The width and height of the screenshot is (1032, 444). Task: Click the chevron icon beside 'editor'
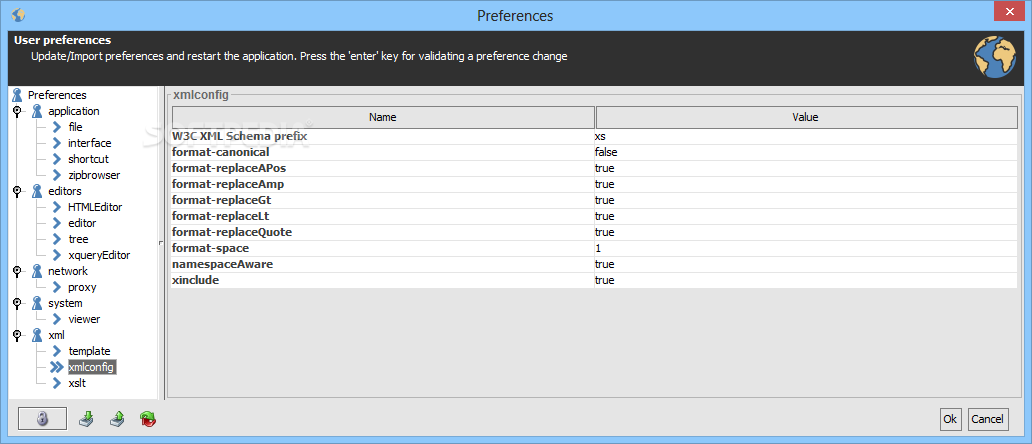click(x=57, y=223)
